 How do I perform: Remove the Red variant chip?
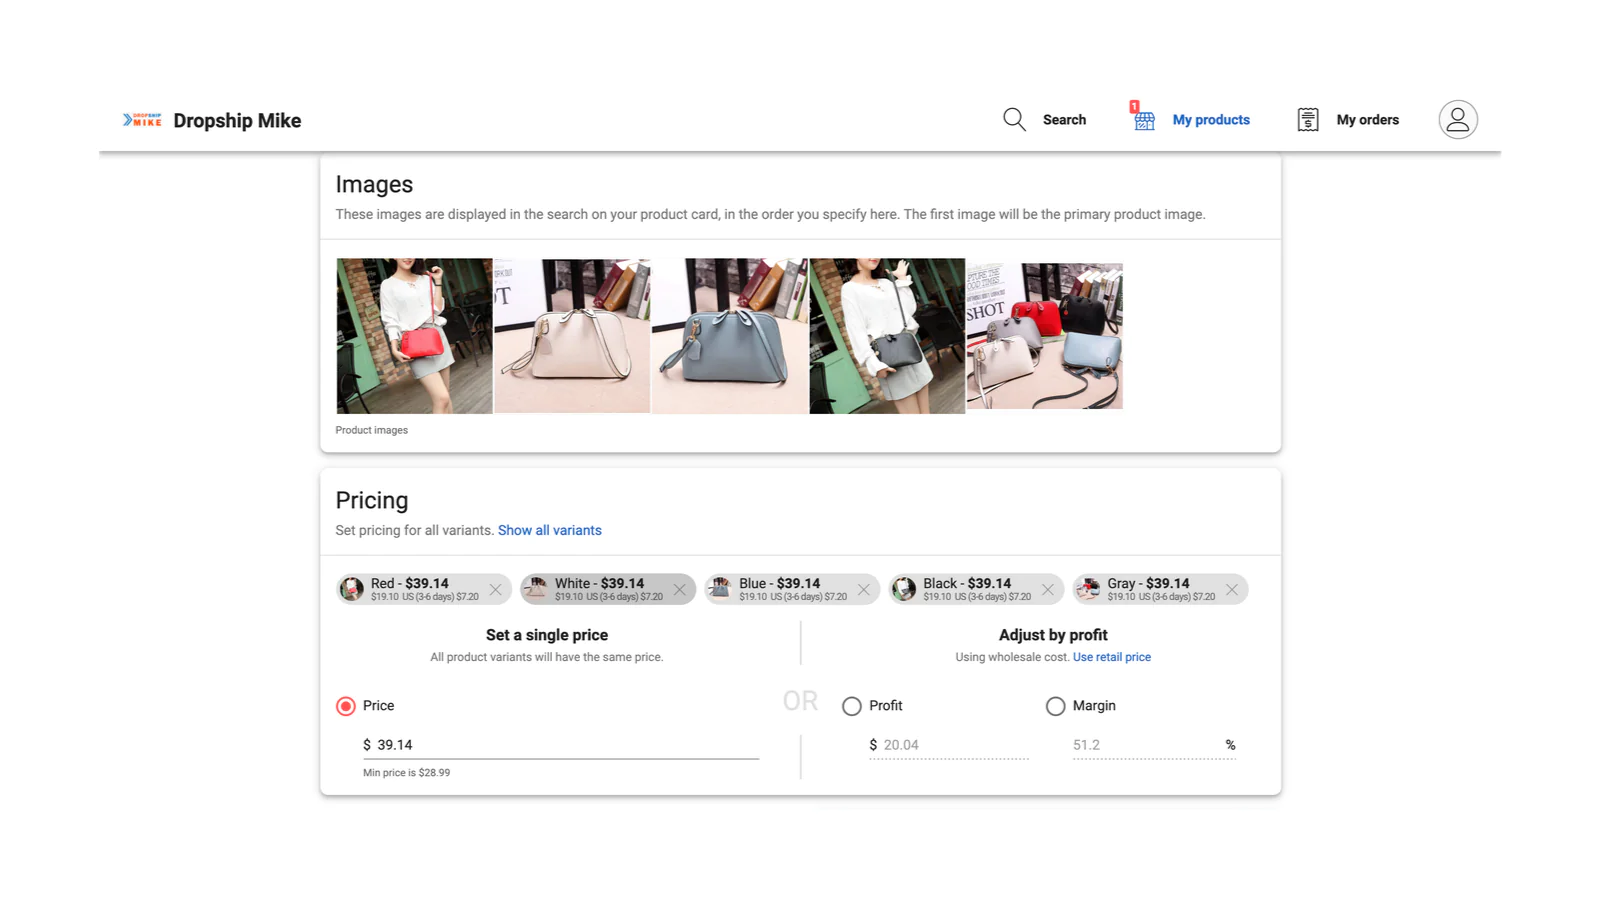tap(495, 590)
